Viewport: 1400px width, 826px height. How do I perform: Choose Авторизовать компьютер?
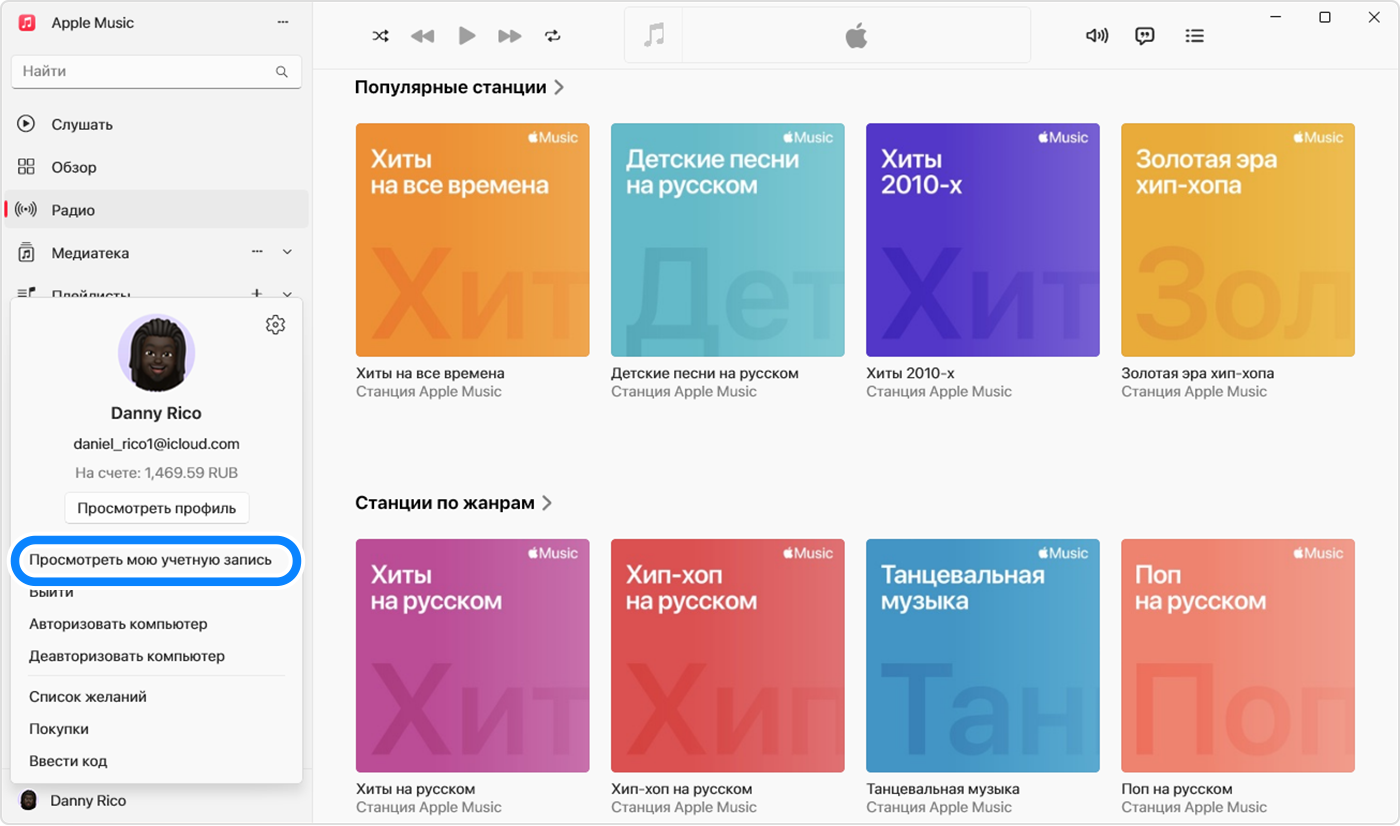[x=118, y=624]
